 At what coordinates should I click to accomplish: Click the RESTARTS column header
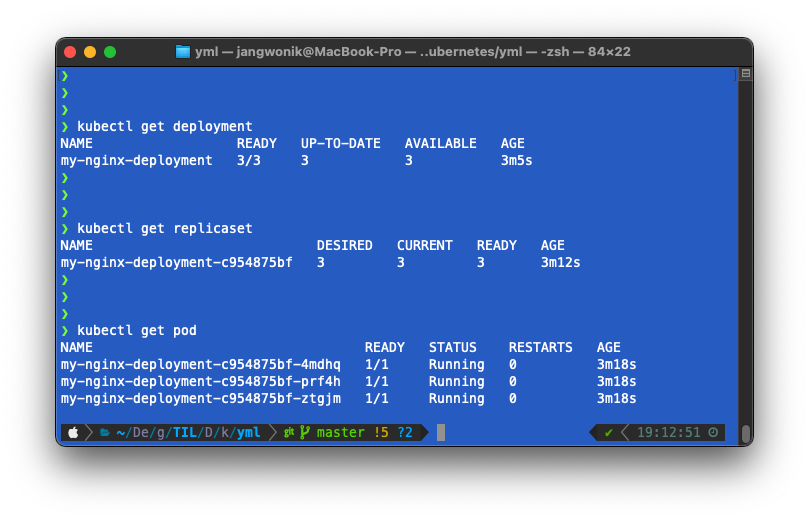click(541, 348)
